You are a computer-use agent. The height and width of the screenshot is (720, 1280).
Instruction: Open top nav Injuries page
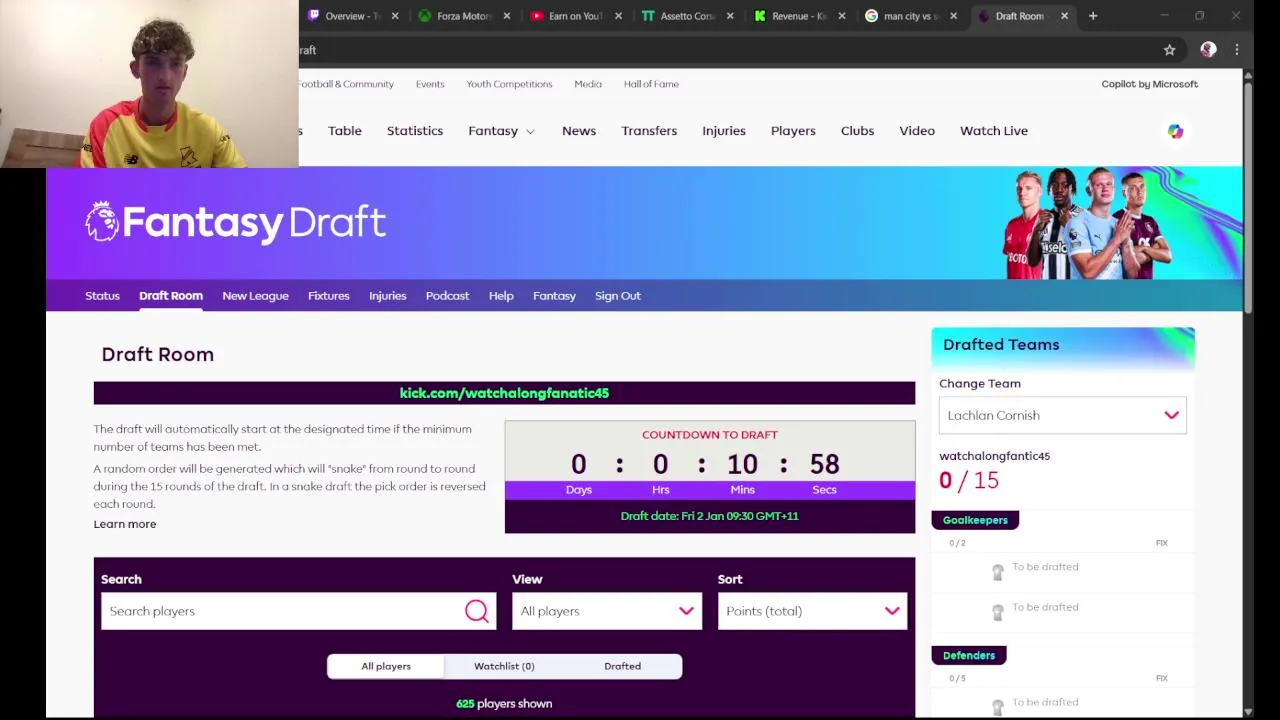(724, 131)
